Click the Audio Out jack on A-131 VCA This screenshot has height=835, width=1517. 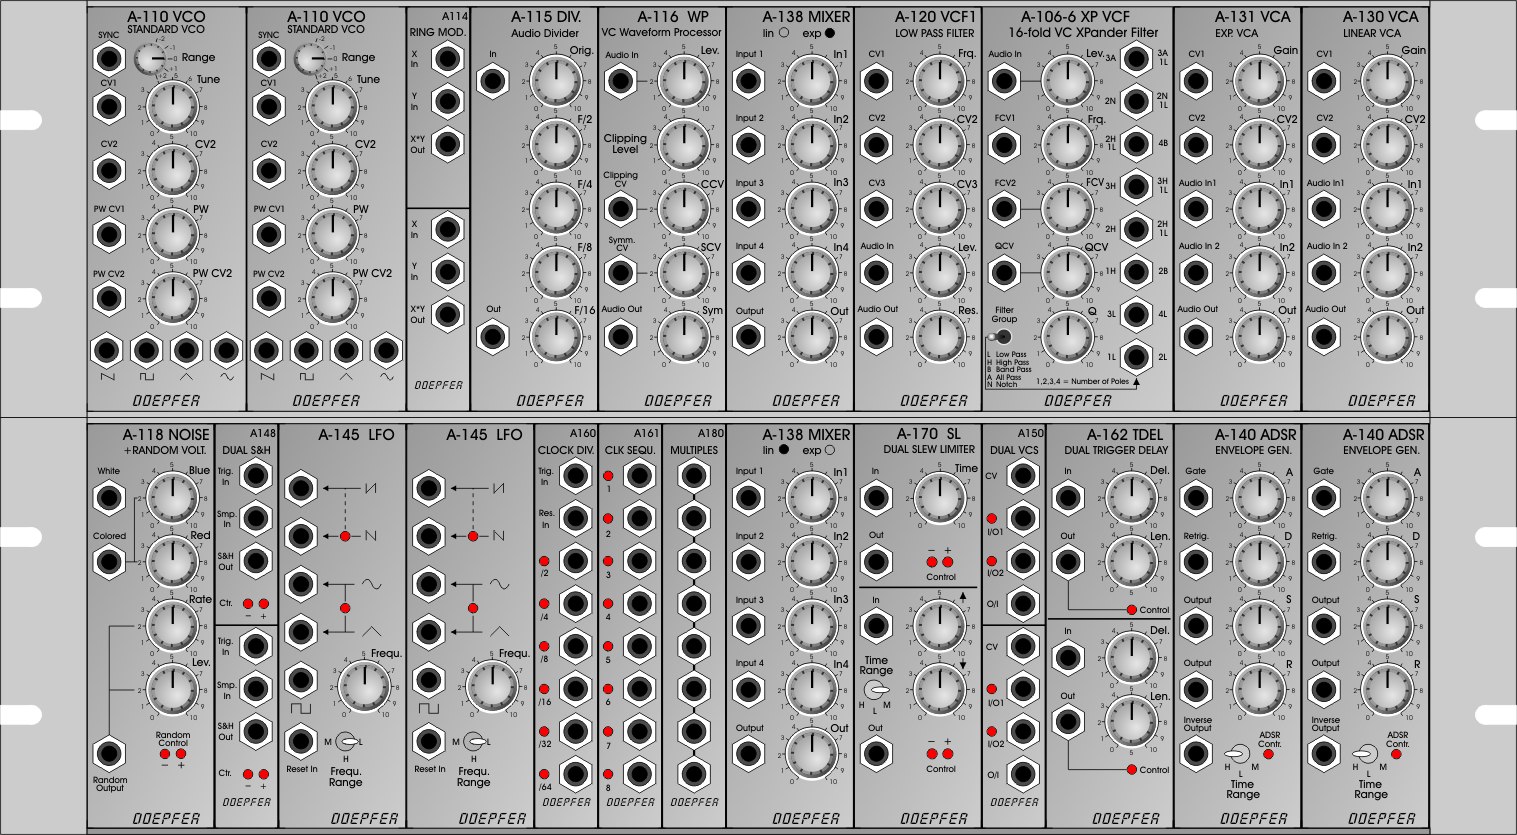click(1196, 336)
